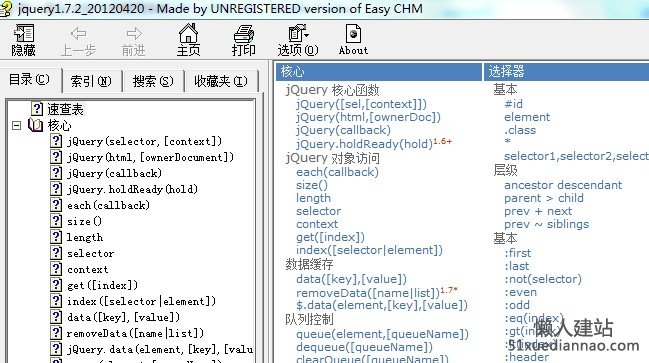Image resolution: width=649 pixels, height=363 pixels.
Task: Open dequeue([queueName]) link
Action: 364,347
